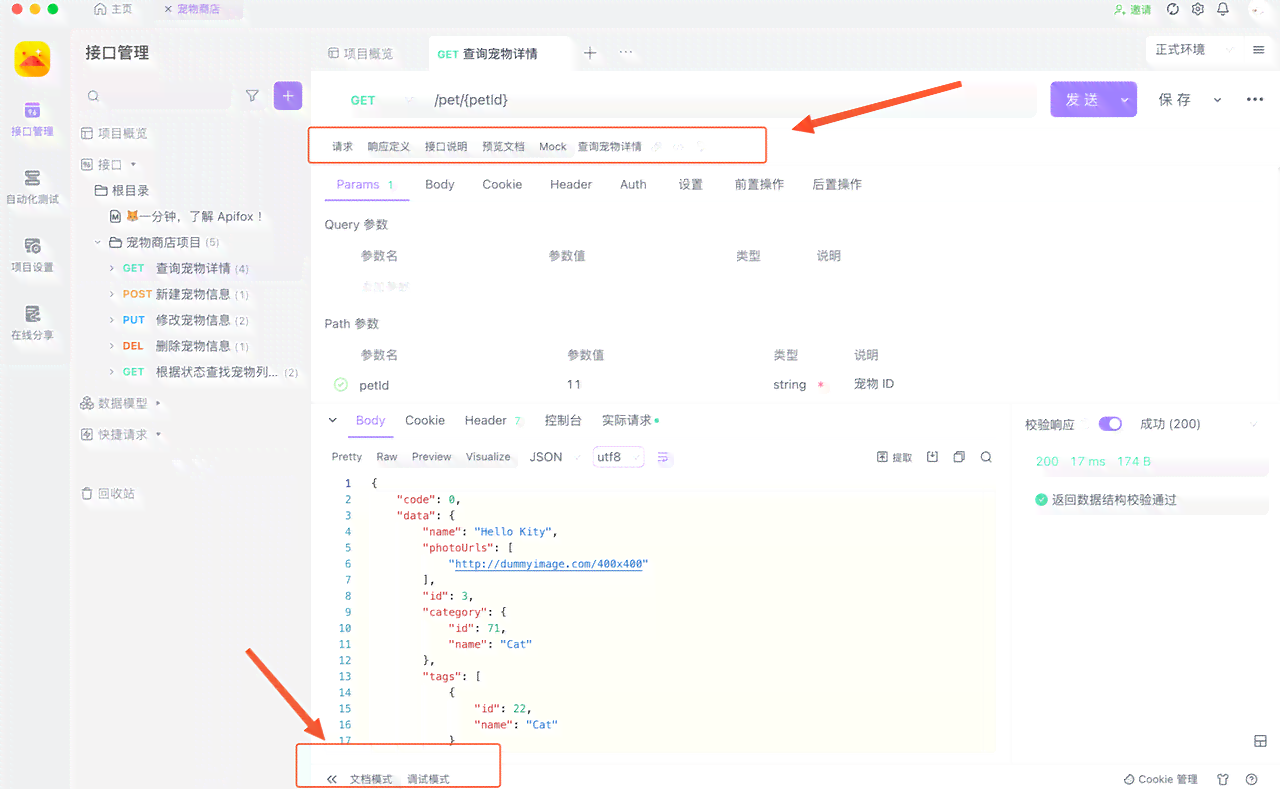
Task: Click the yellow project logo icon
Action: (32, 60)
